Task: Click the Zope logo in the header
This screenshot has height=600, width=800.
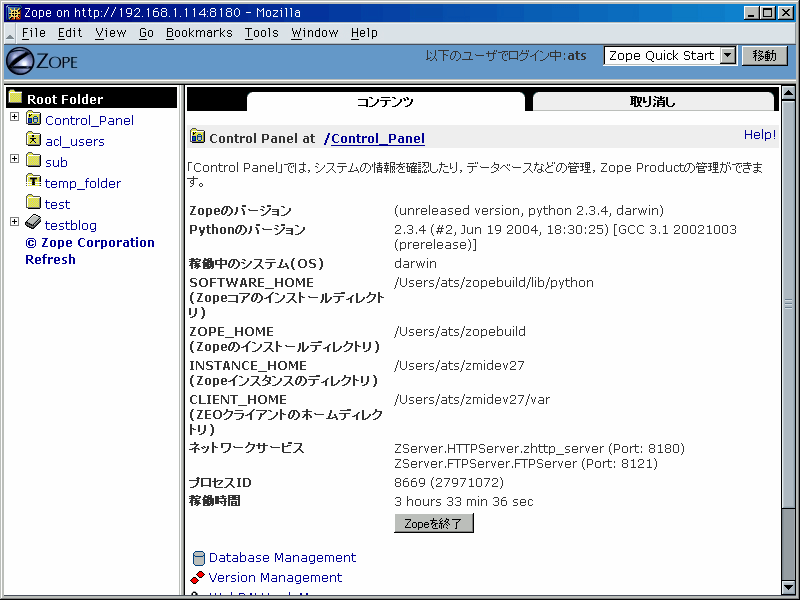Action: click(42, 61)
